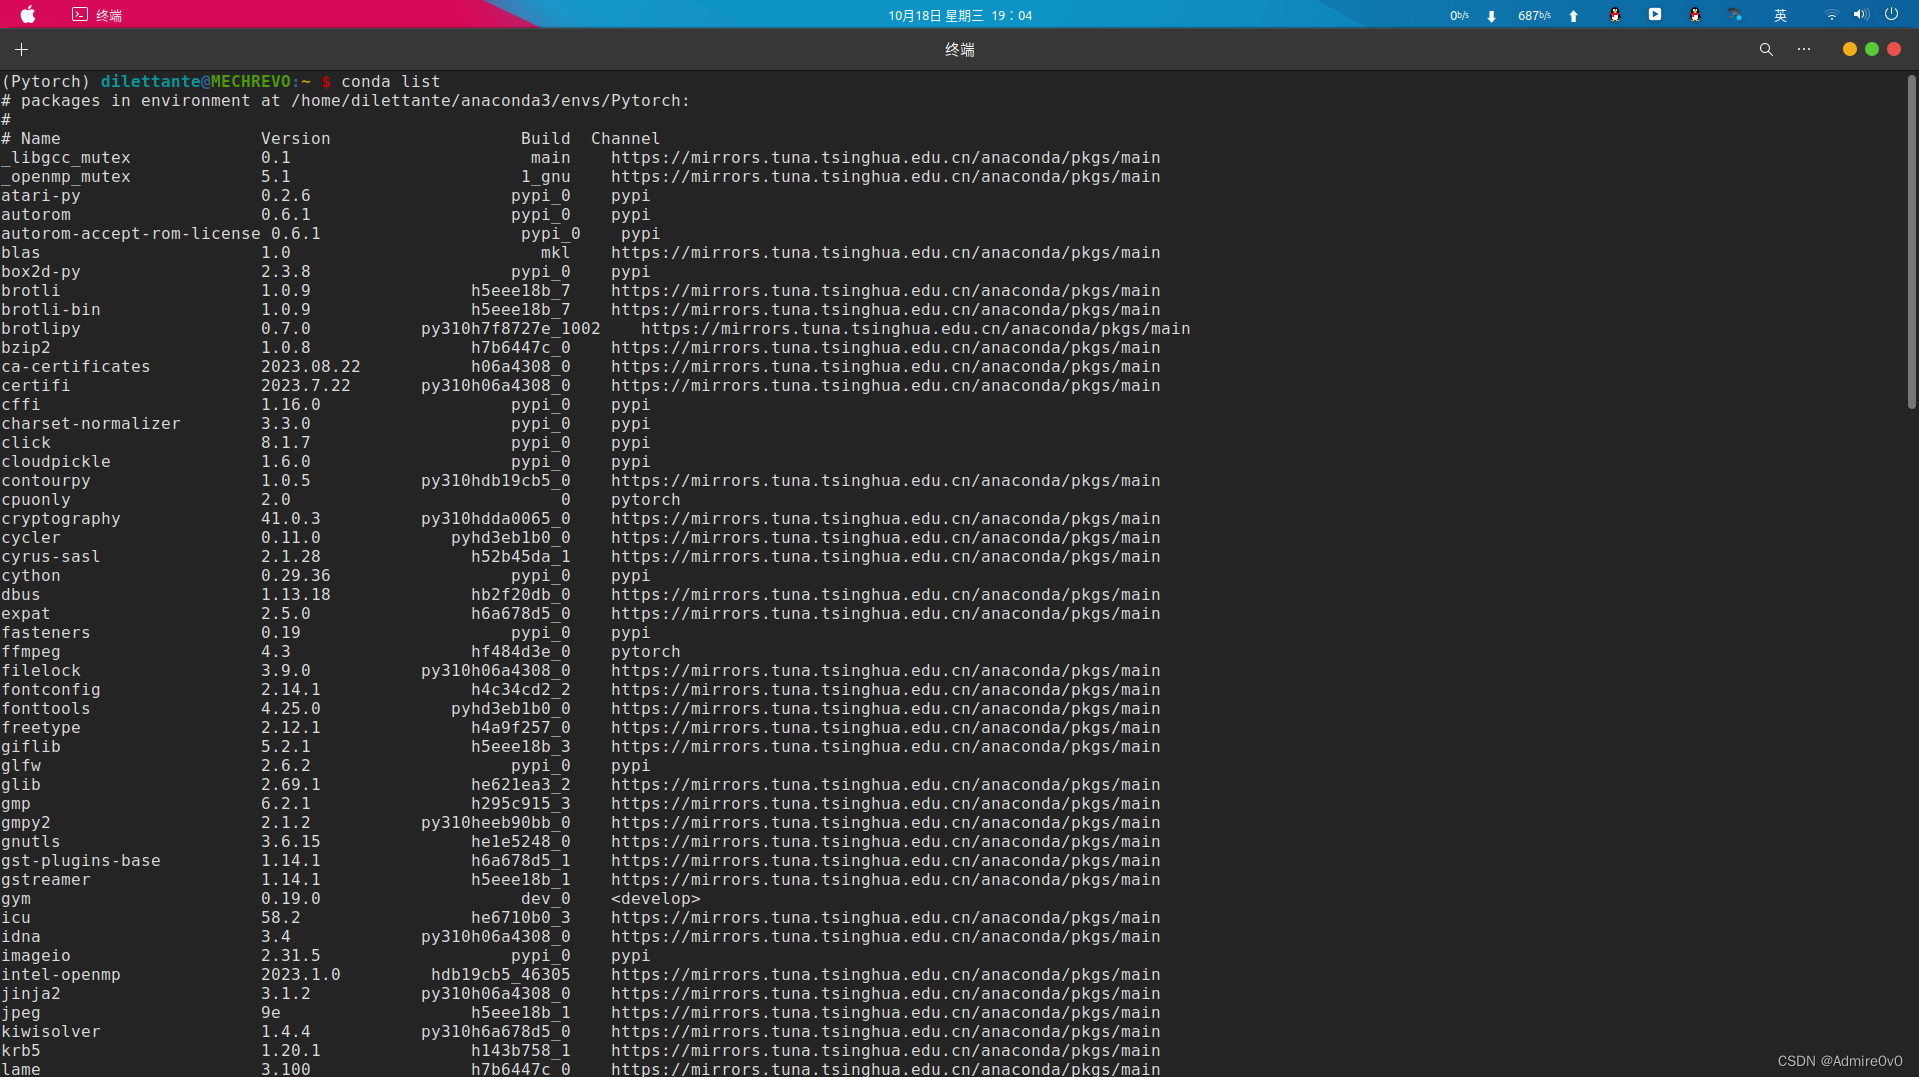Click the 'autorom-accept-rom-license' package name

130,234
